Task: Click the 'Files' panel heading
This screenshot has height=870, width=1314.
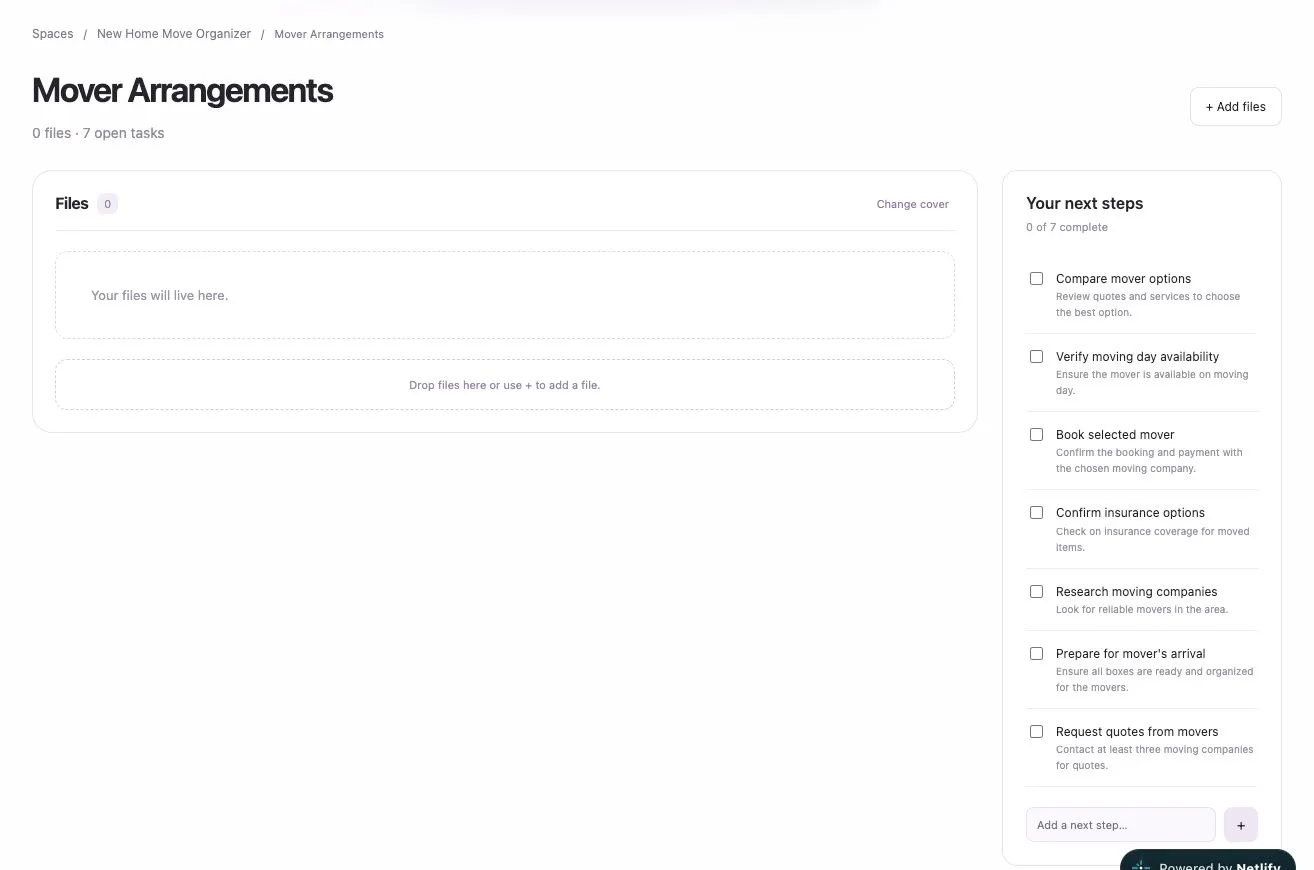Action: coord(72,204)
